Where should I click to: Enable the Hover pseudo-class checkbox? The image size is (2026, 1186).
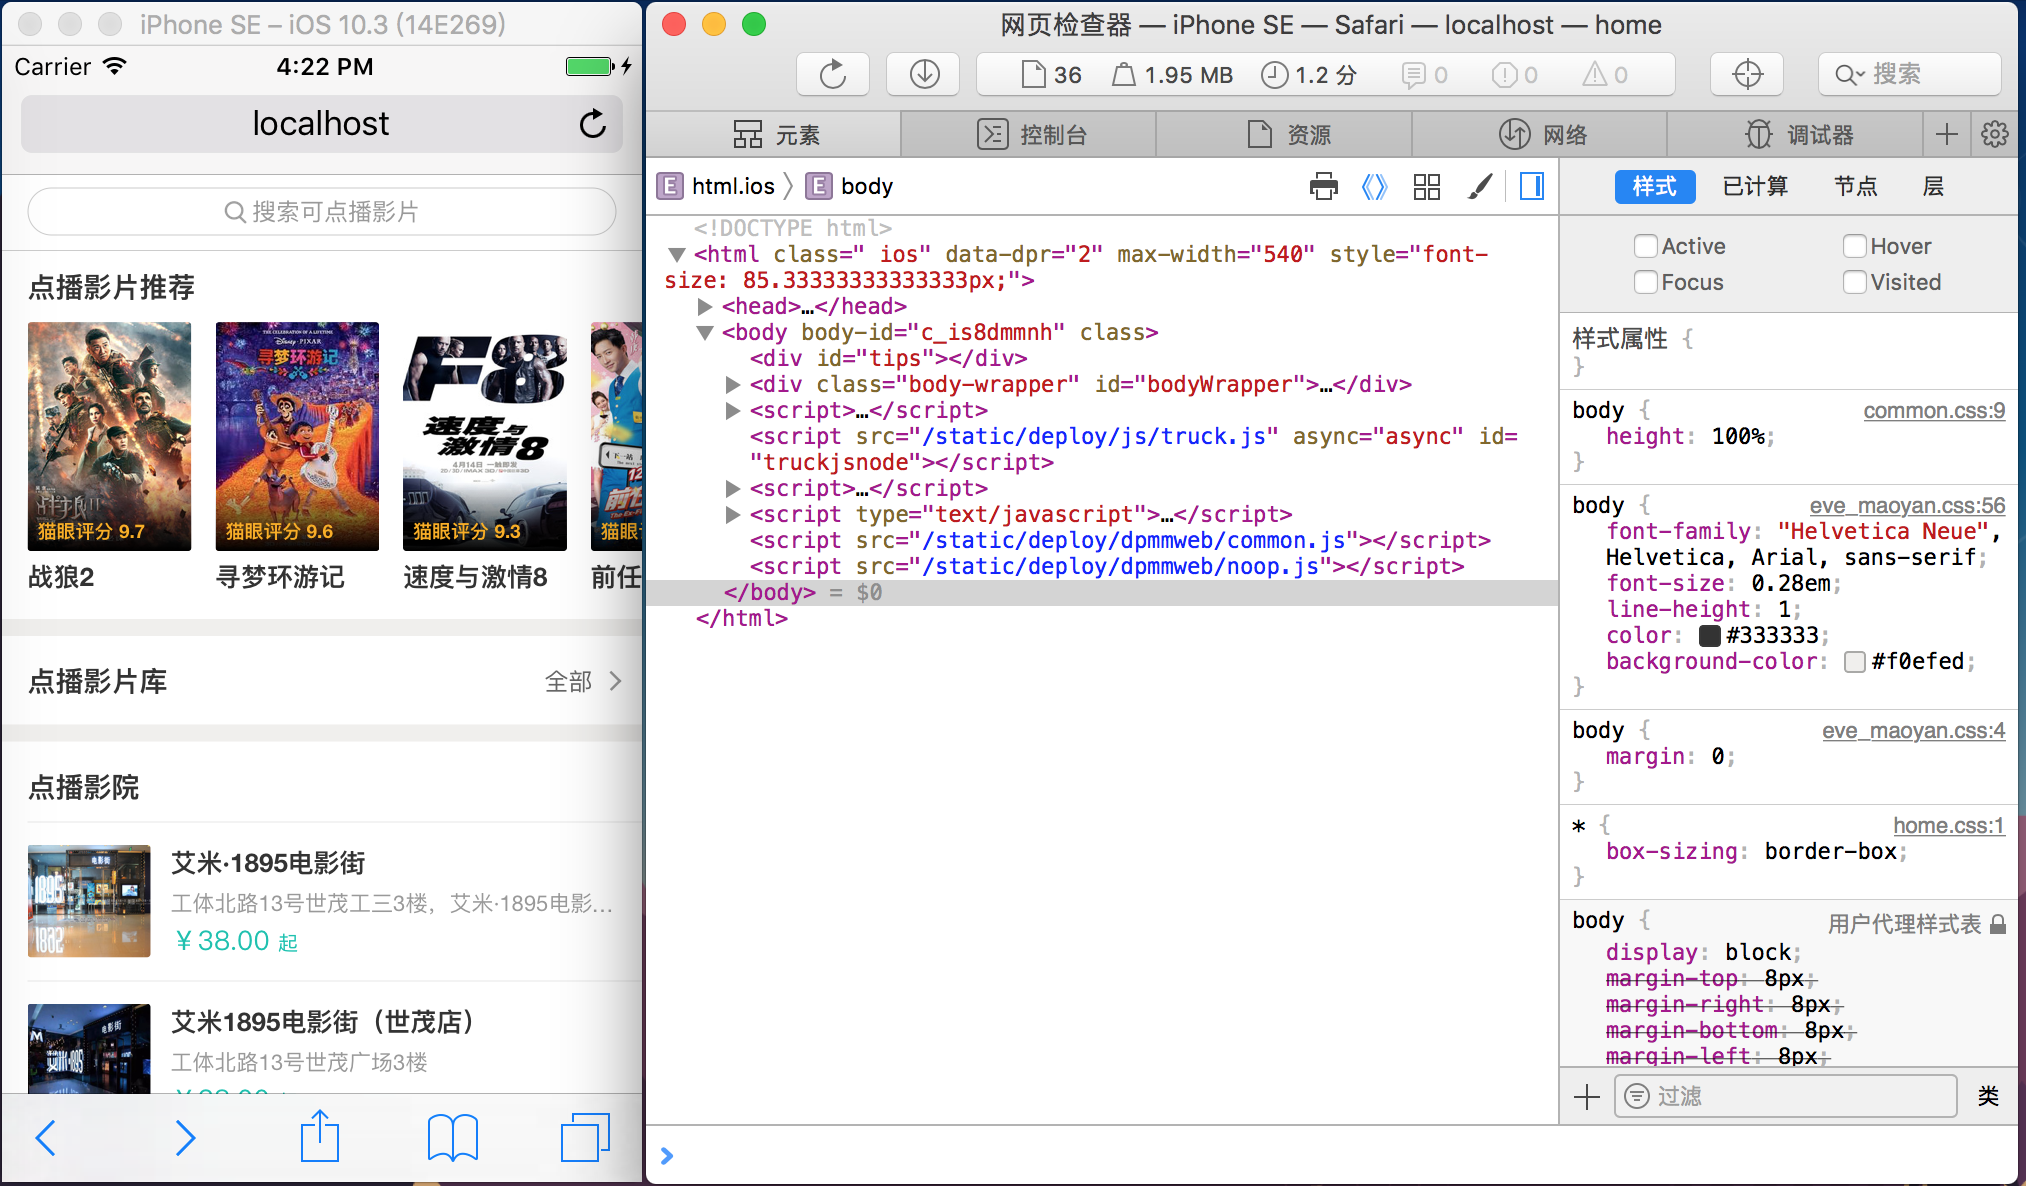point(1854,246)
